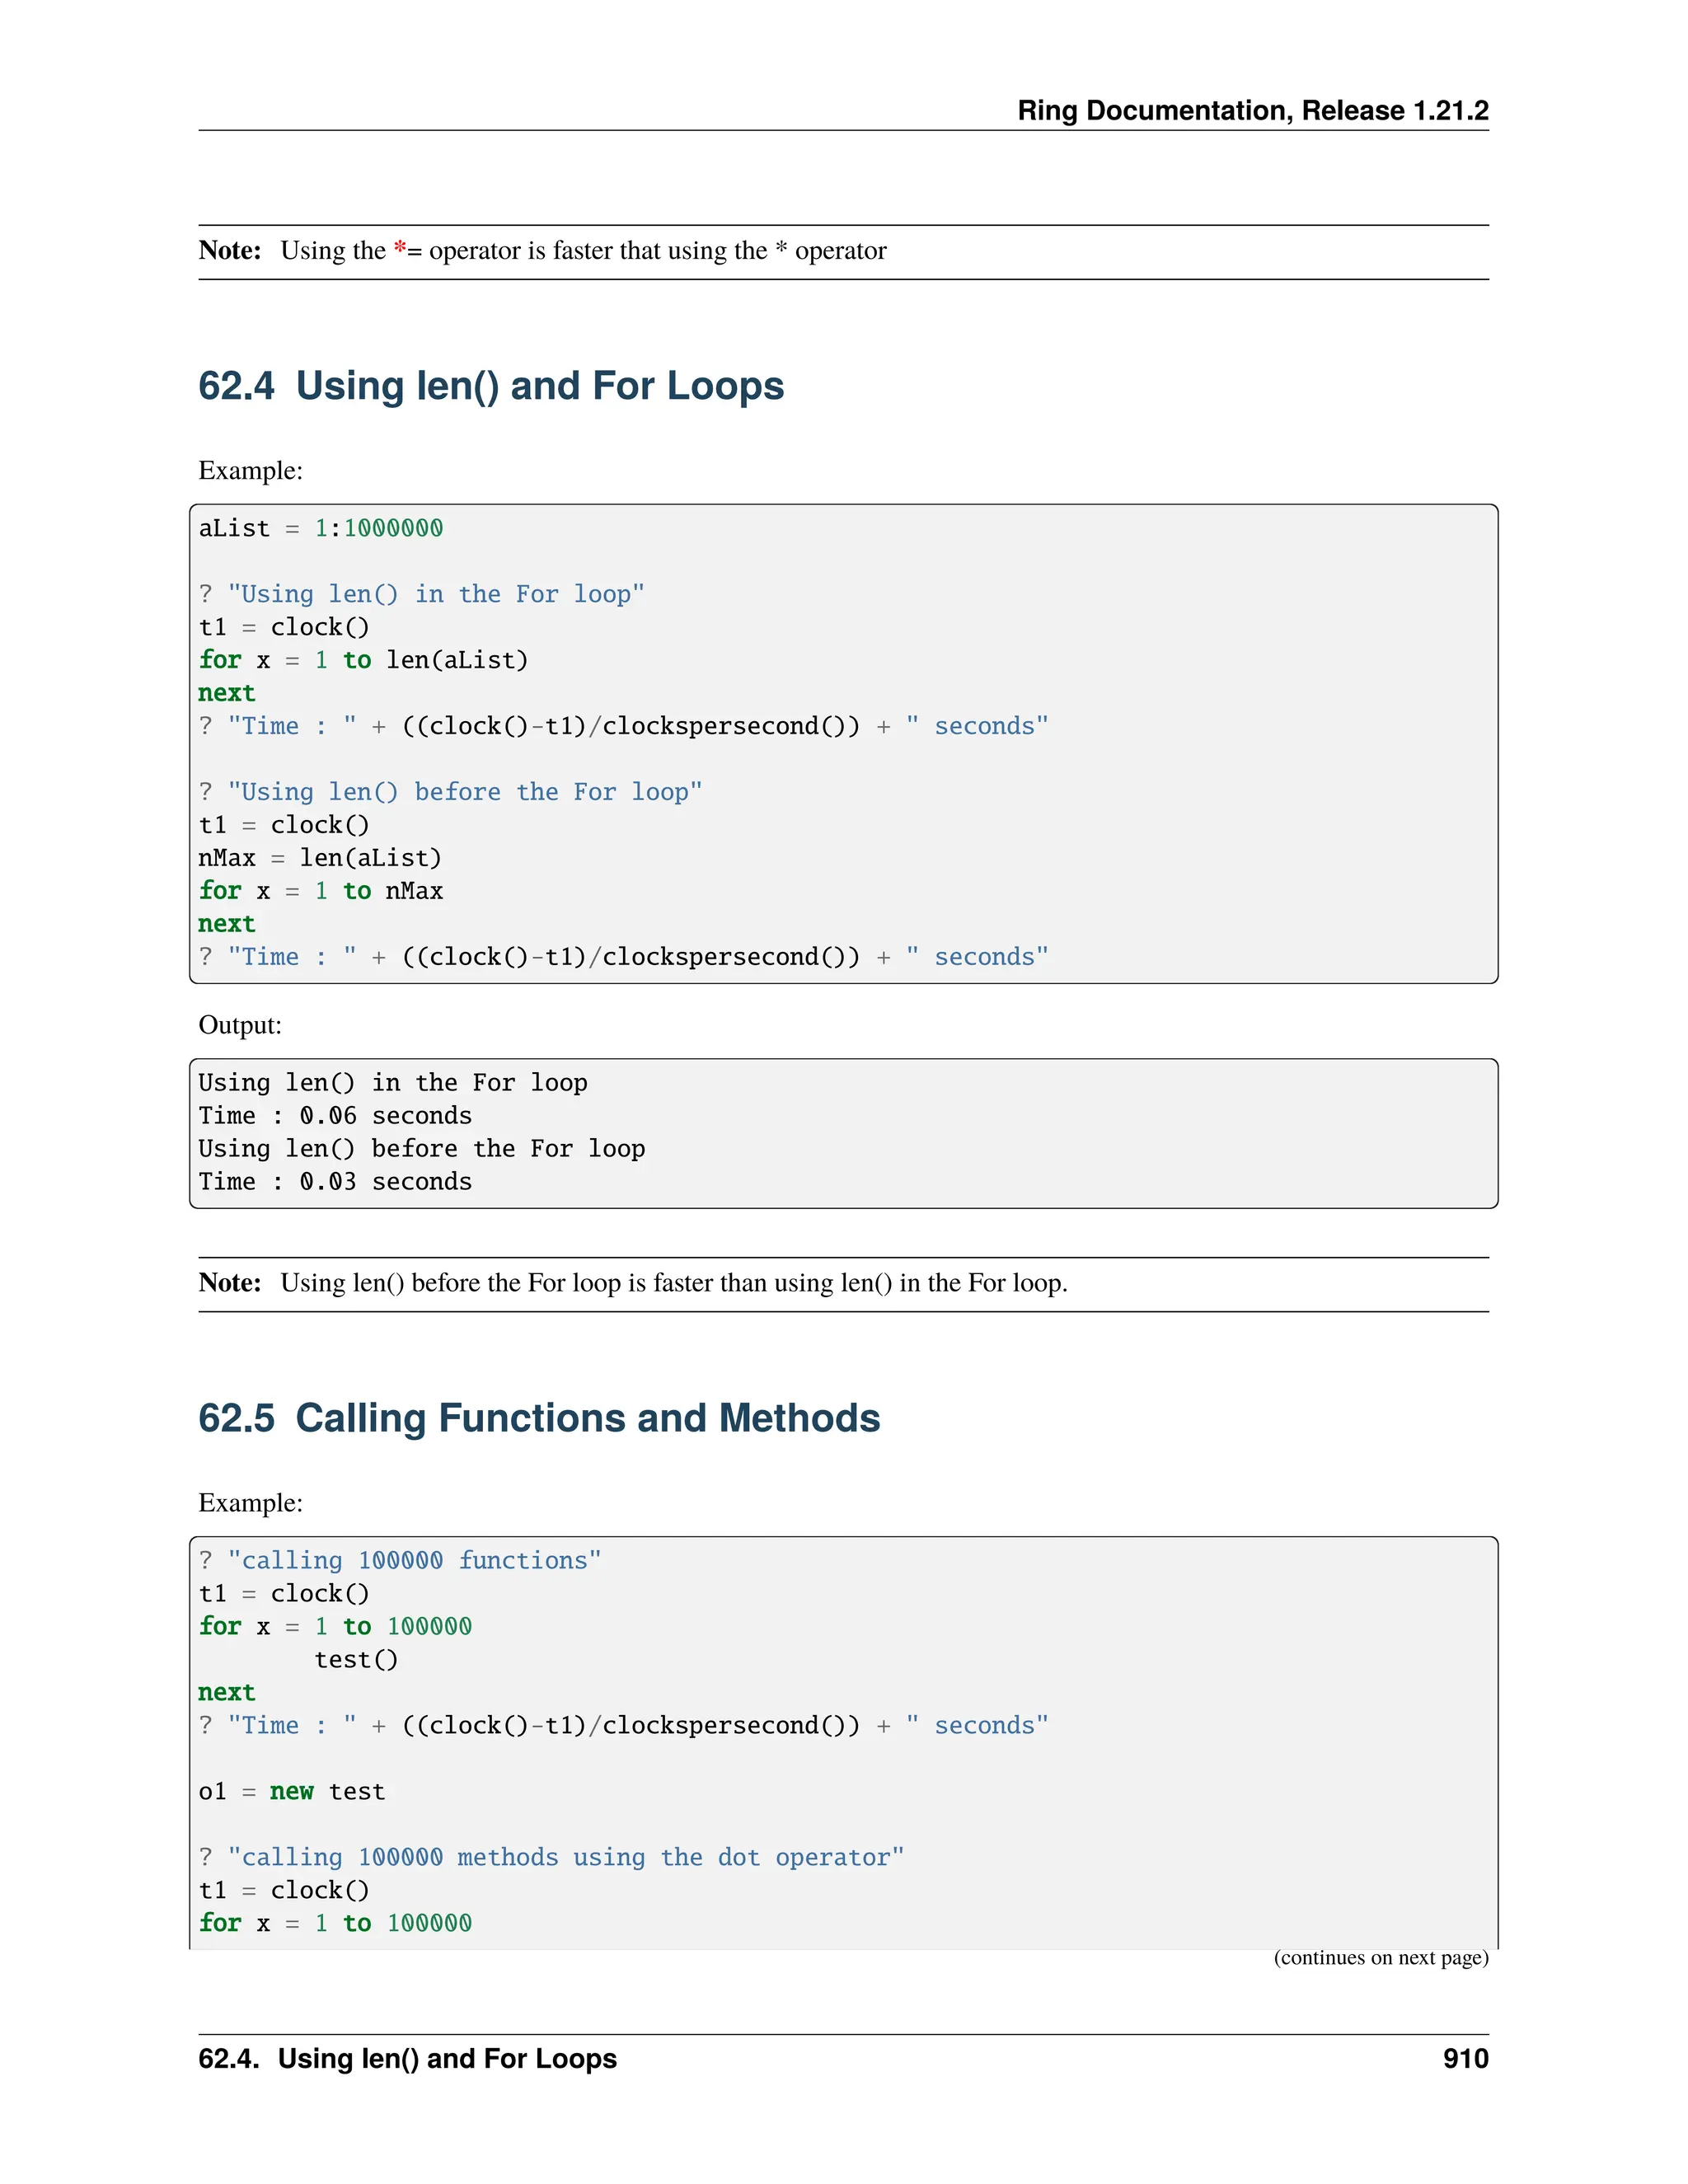1688x2184 pixels.
Task: Click the 'o1 = new test' code line
Action: tap(291, 1791)
